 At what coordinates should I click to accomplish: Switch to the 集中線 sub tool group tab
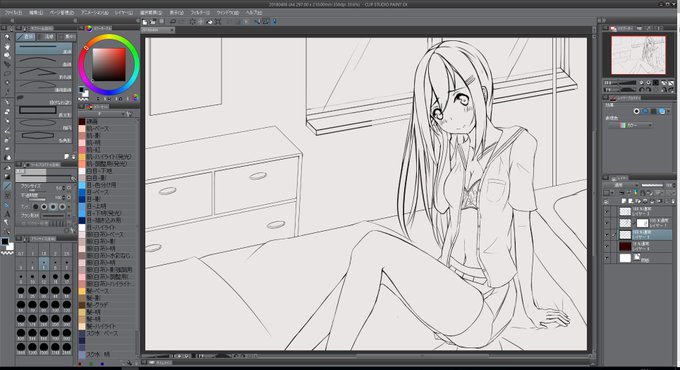(67, 36)
